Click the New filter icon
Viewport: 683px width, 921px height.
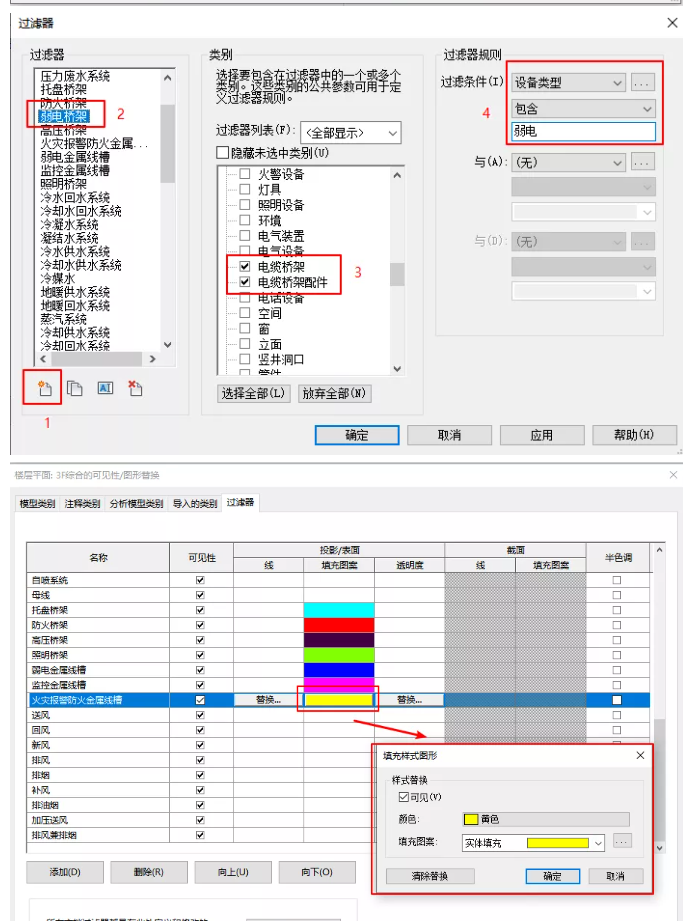[x=45, y=388]
